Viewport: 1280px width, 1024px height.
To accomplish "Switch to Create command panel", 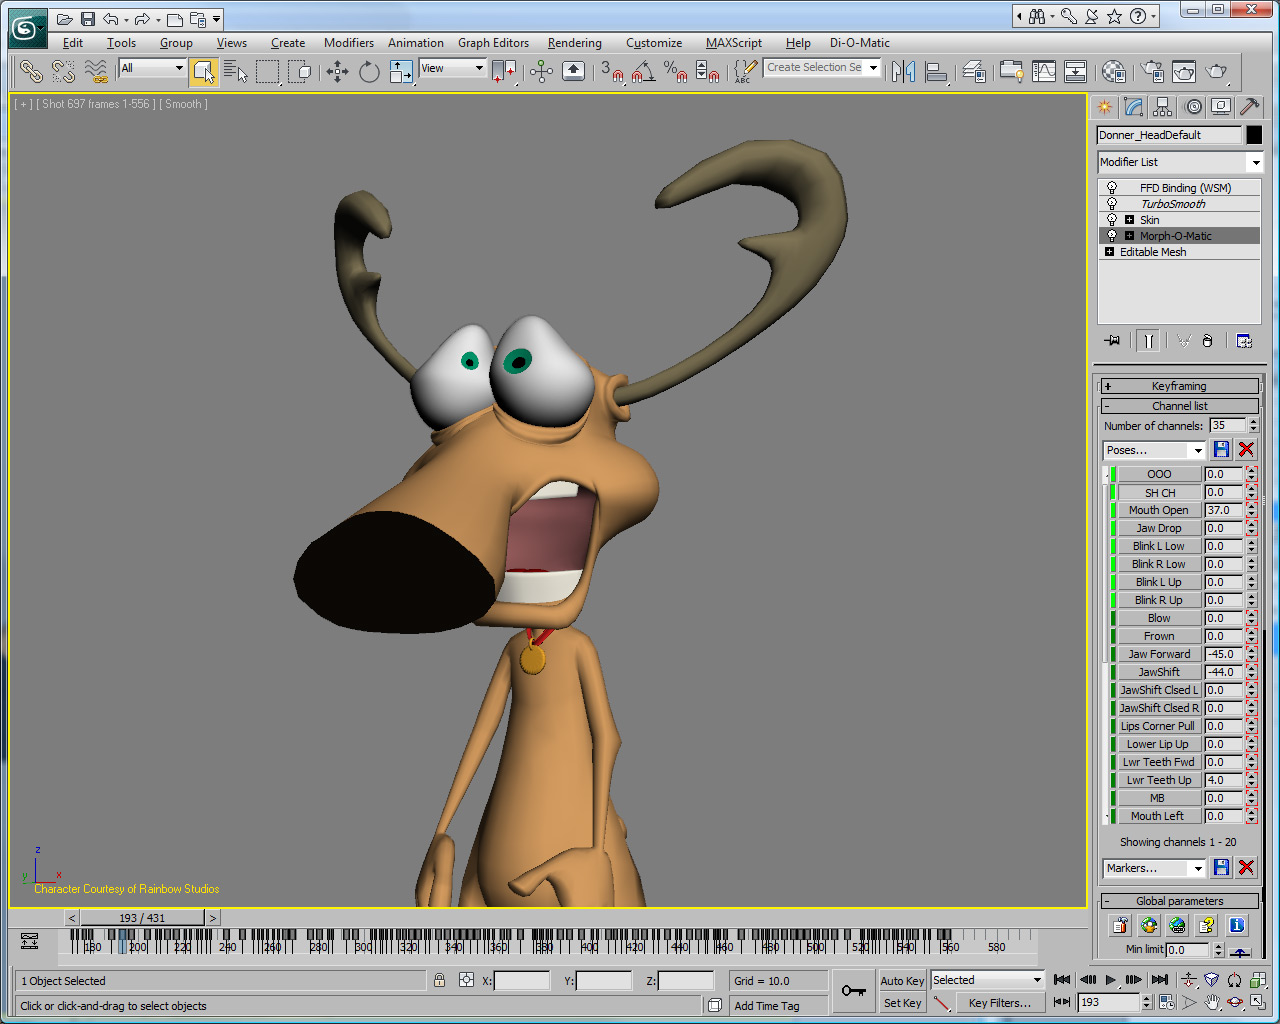I will 1105,106.
